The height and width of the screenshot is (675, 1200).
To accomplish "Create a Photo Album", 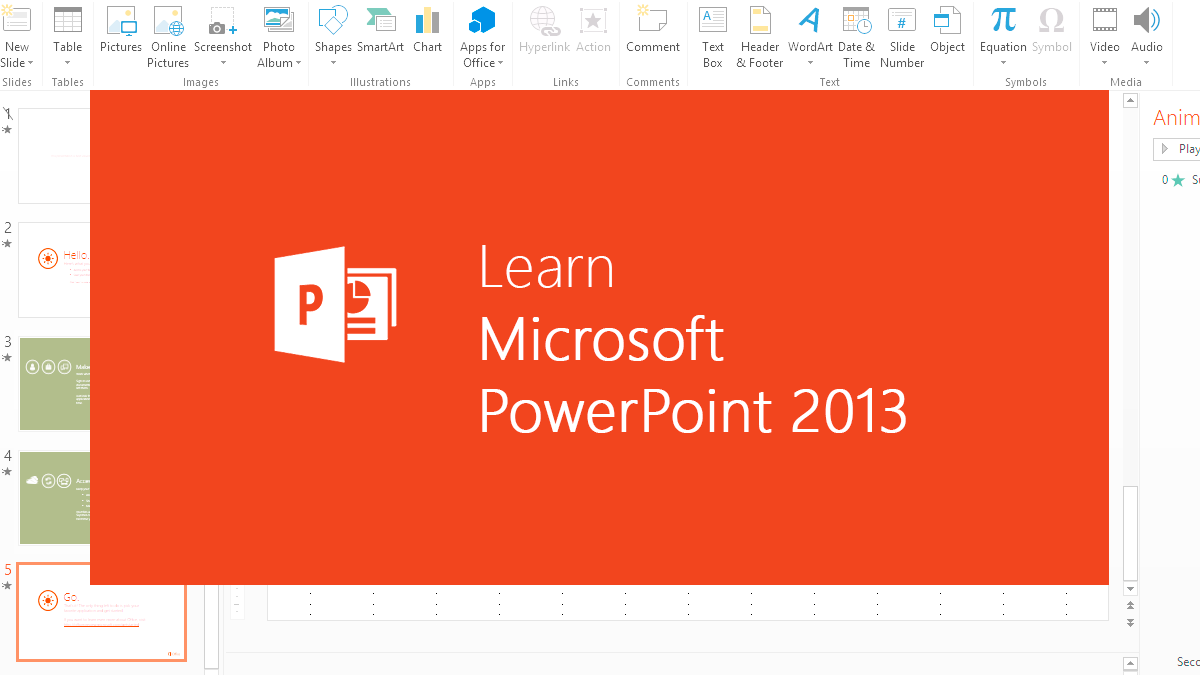I will pyautogui.click(x=278, y=36).
